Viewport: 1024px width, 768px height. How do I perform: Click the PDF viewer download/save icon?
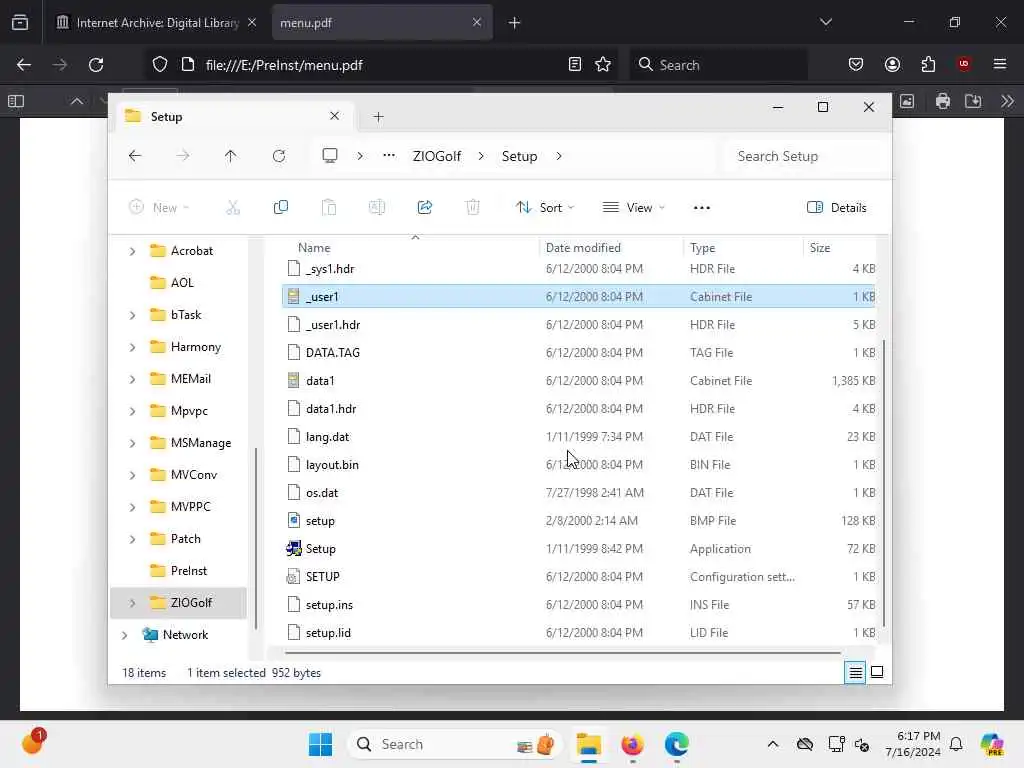973,101
